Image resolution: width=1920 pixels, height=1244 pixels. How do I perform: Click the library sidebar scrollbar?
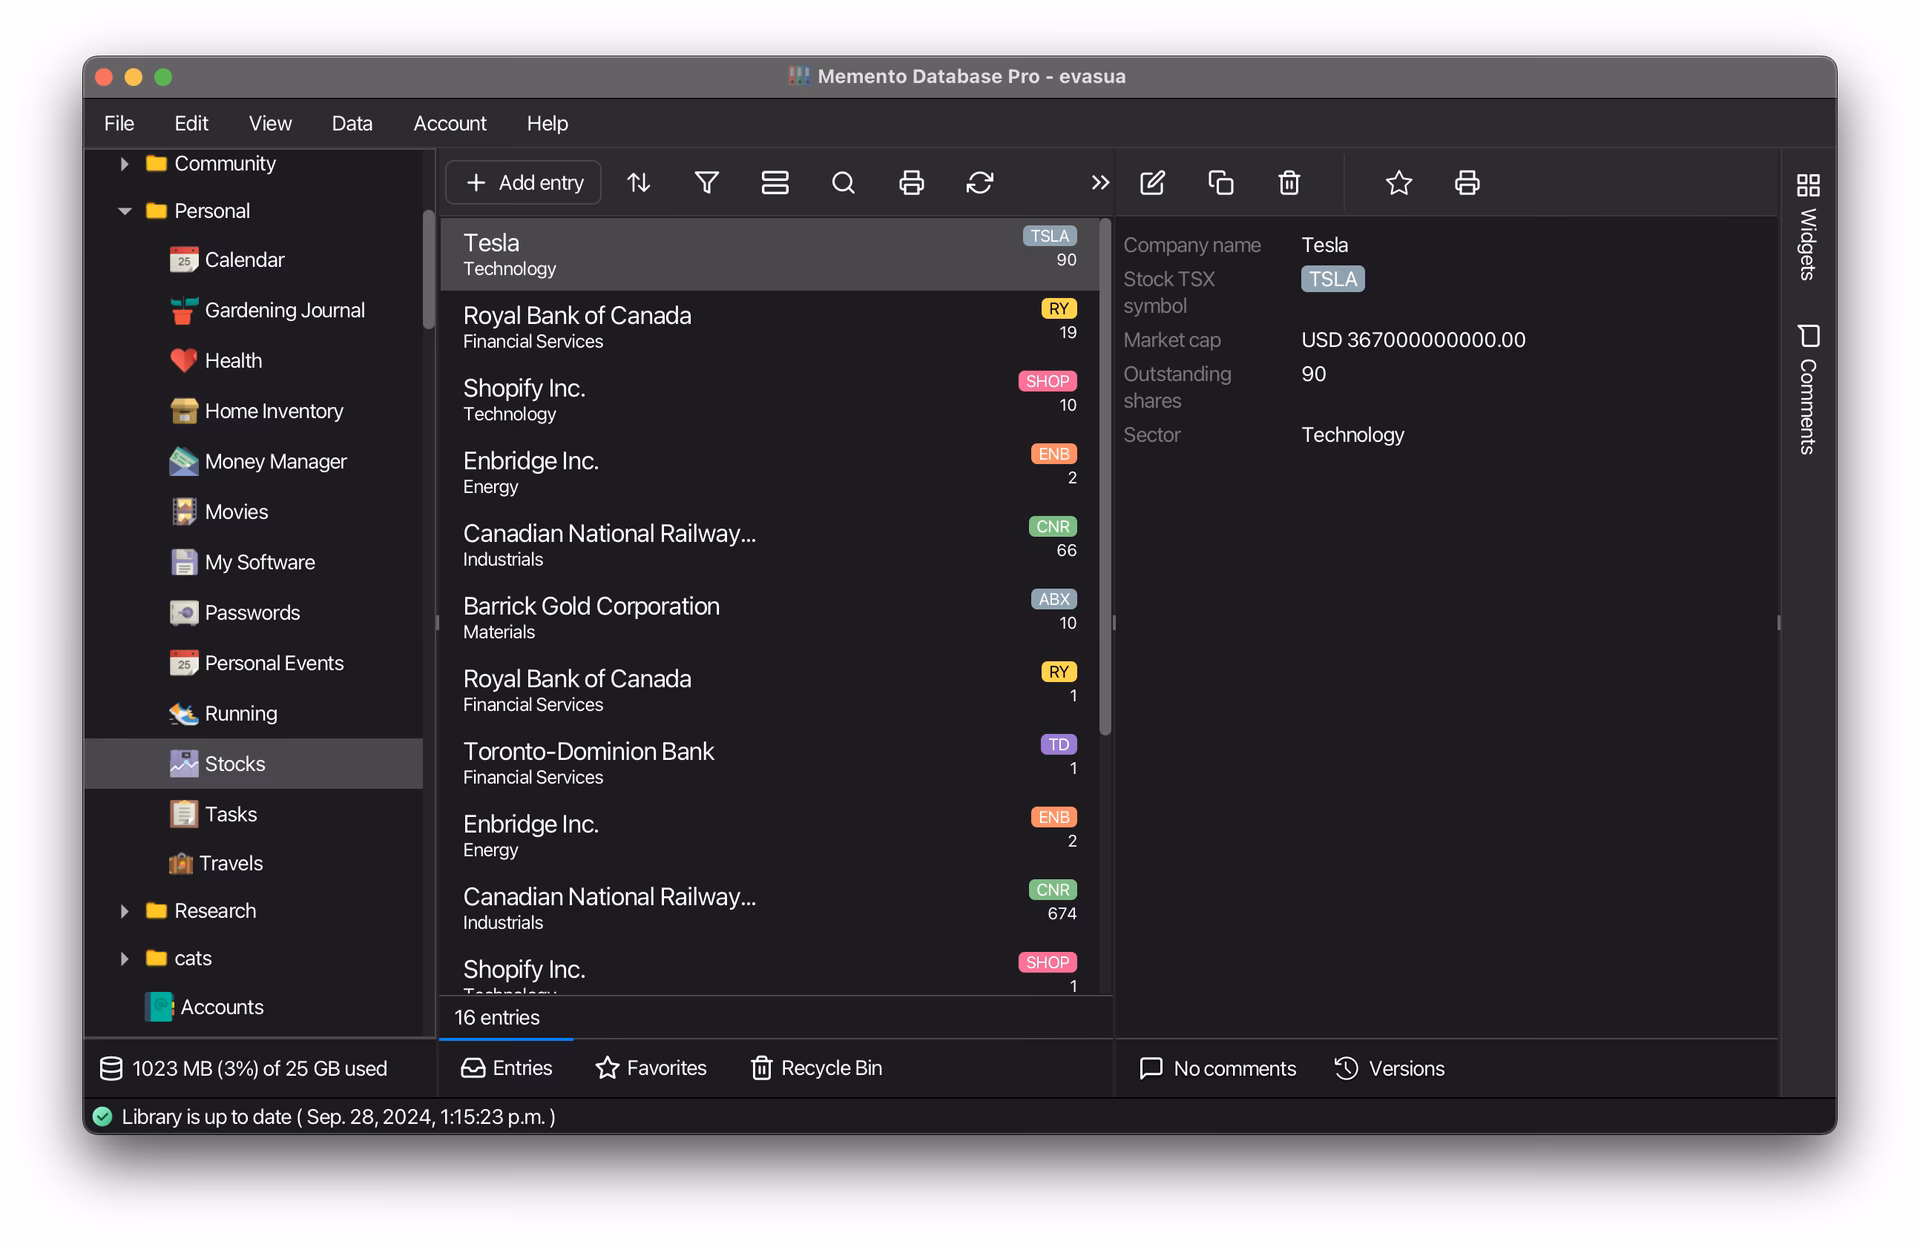(x=428, y=270)
